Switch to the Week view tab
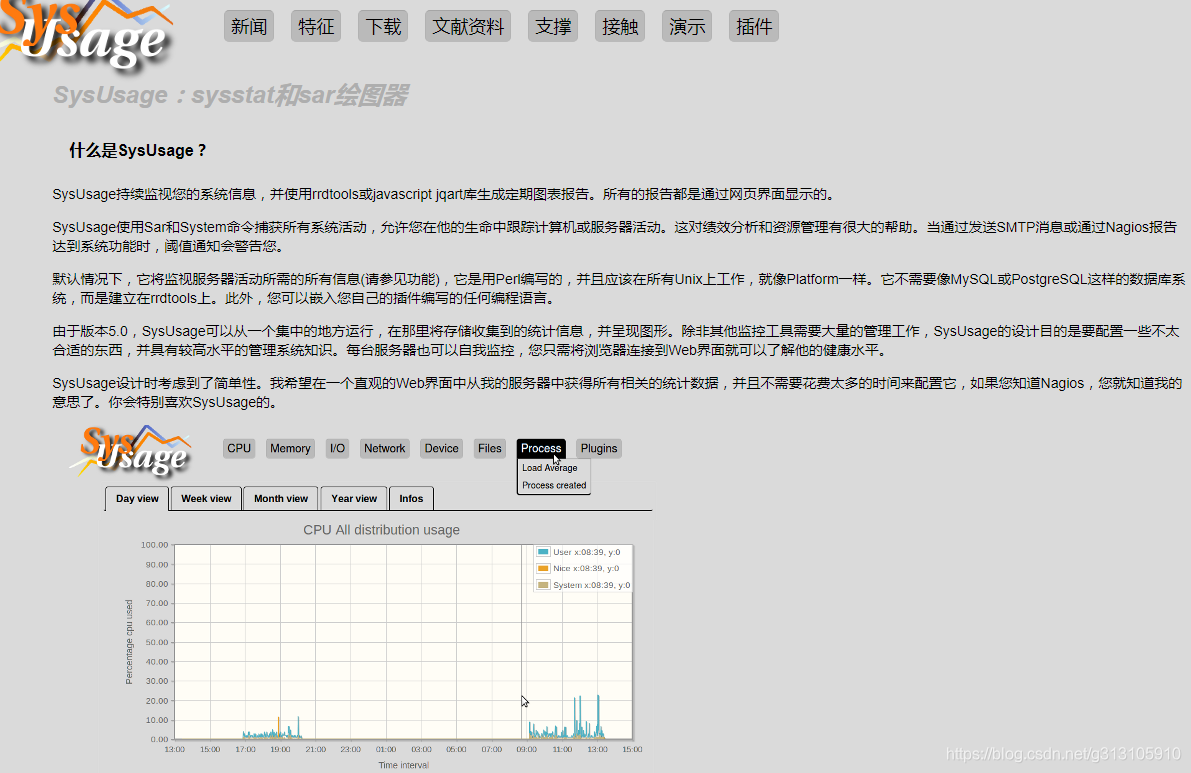Viewport: 1191px width, 773px height. coord(206,499)
